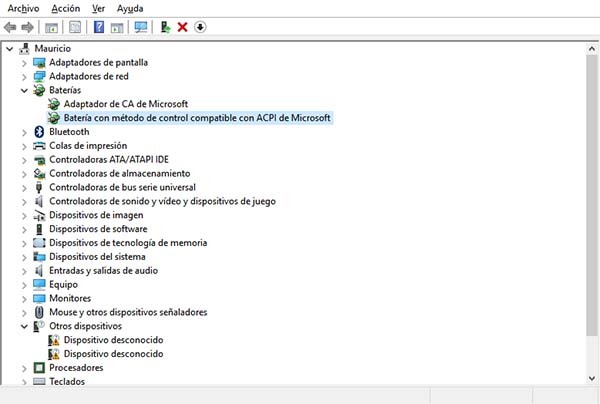
Task: Select the second Dispositivo desconocido entry
Action: tap(113, 354)
